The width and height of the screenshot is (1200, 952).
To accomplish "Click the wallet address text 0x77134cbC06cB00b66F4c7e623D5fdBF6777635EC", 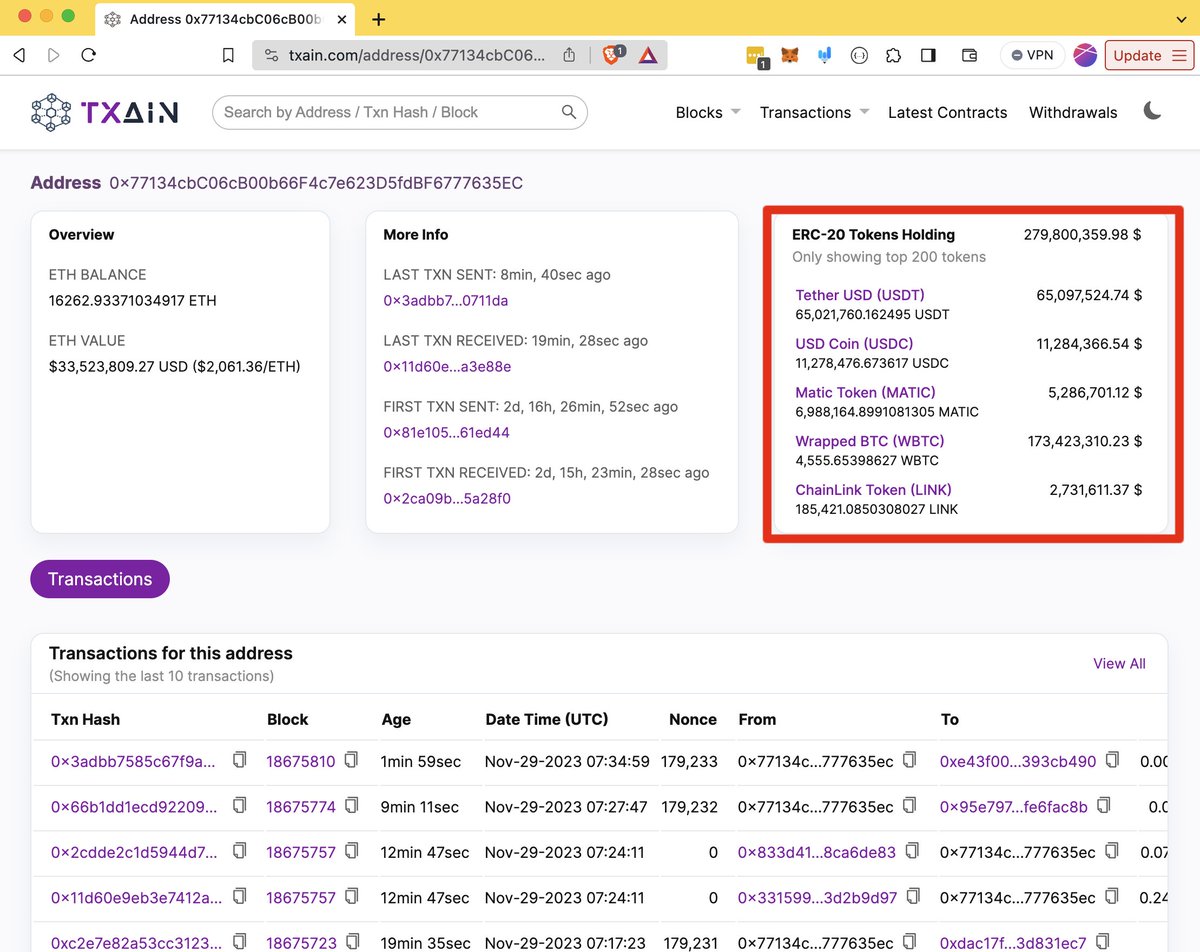I will click(316, 183).
